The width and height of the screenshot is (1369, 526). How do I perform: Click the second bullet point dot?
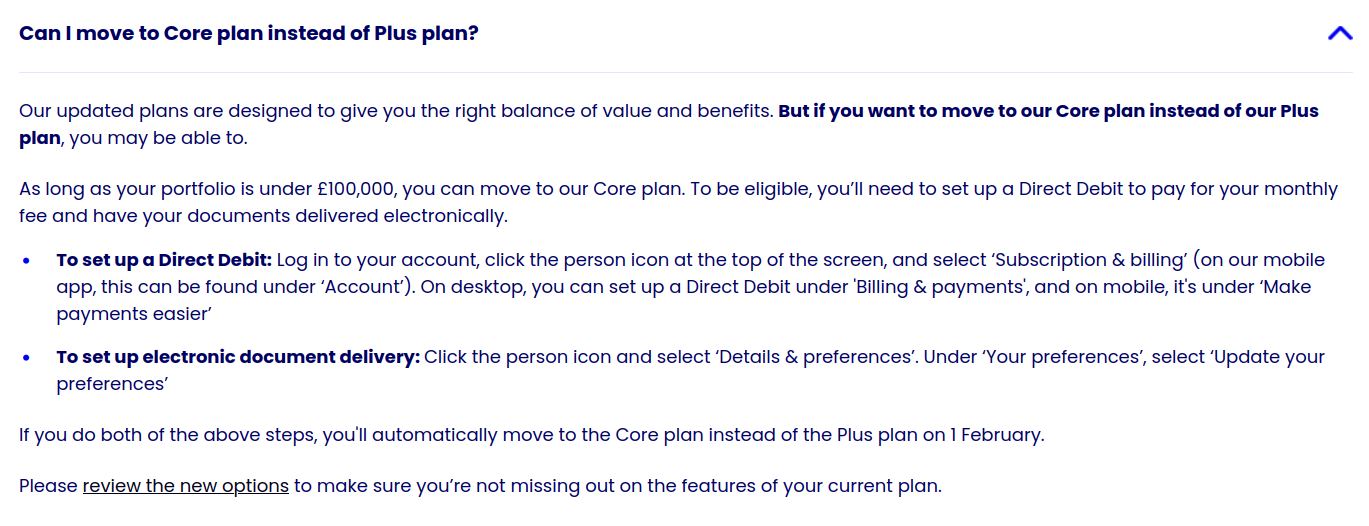point(29,358)
